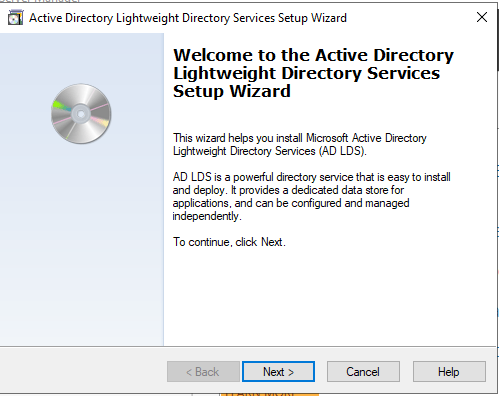Click the Next > button to continue
The height and width of the screenshot is (396, 499).
278,371
